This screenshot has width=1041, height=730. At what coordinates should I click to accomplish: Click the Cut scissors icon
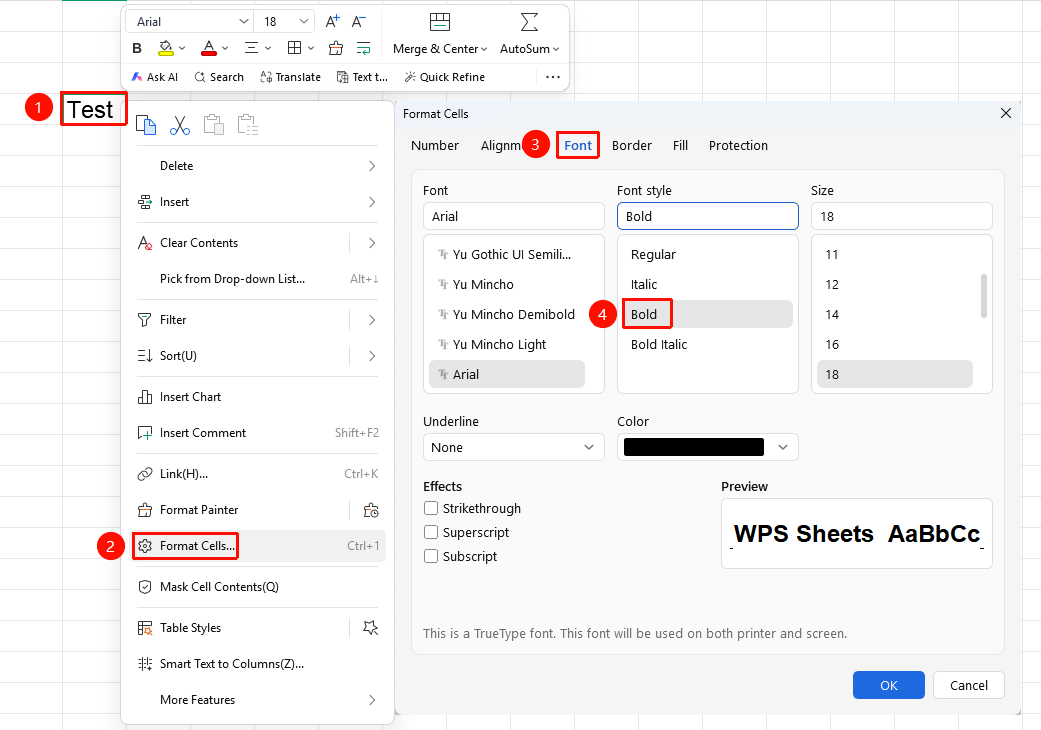pos(180,125)
